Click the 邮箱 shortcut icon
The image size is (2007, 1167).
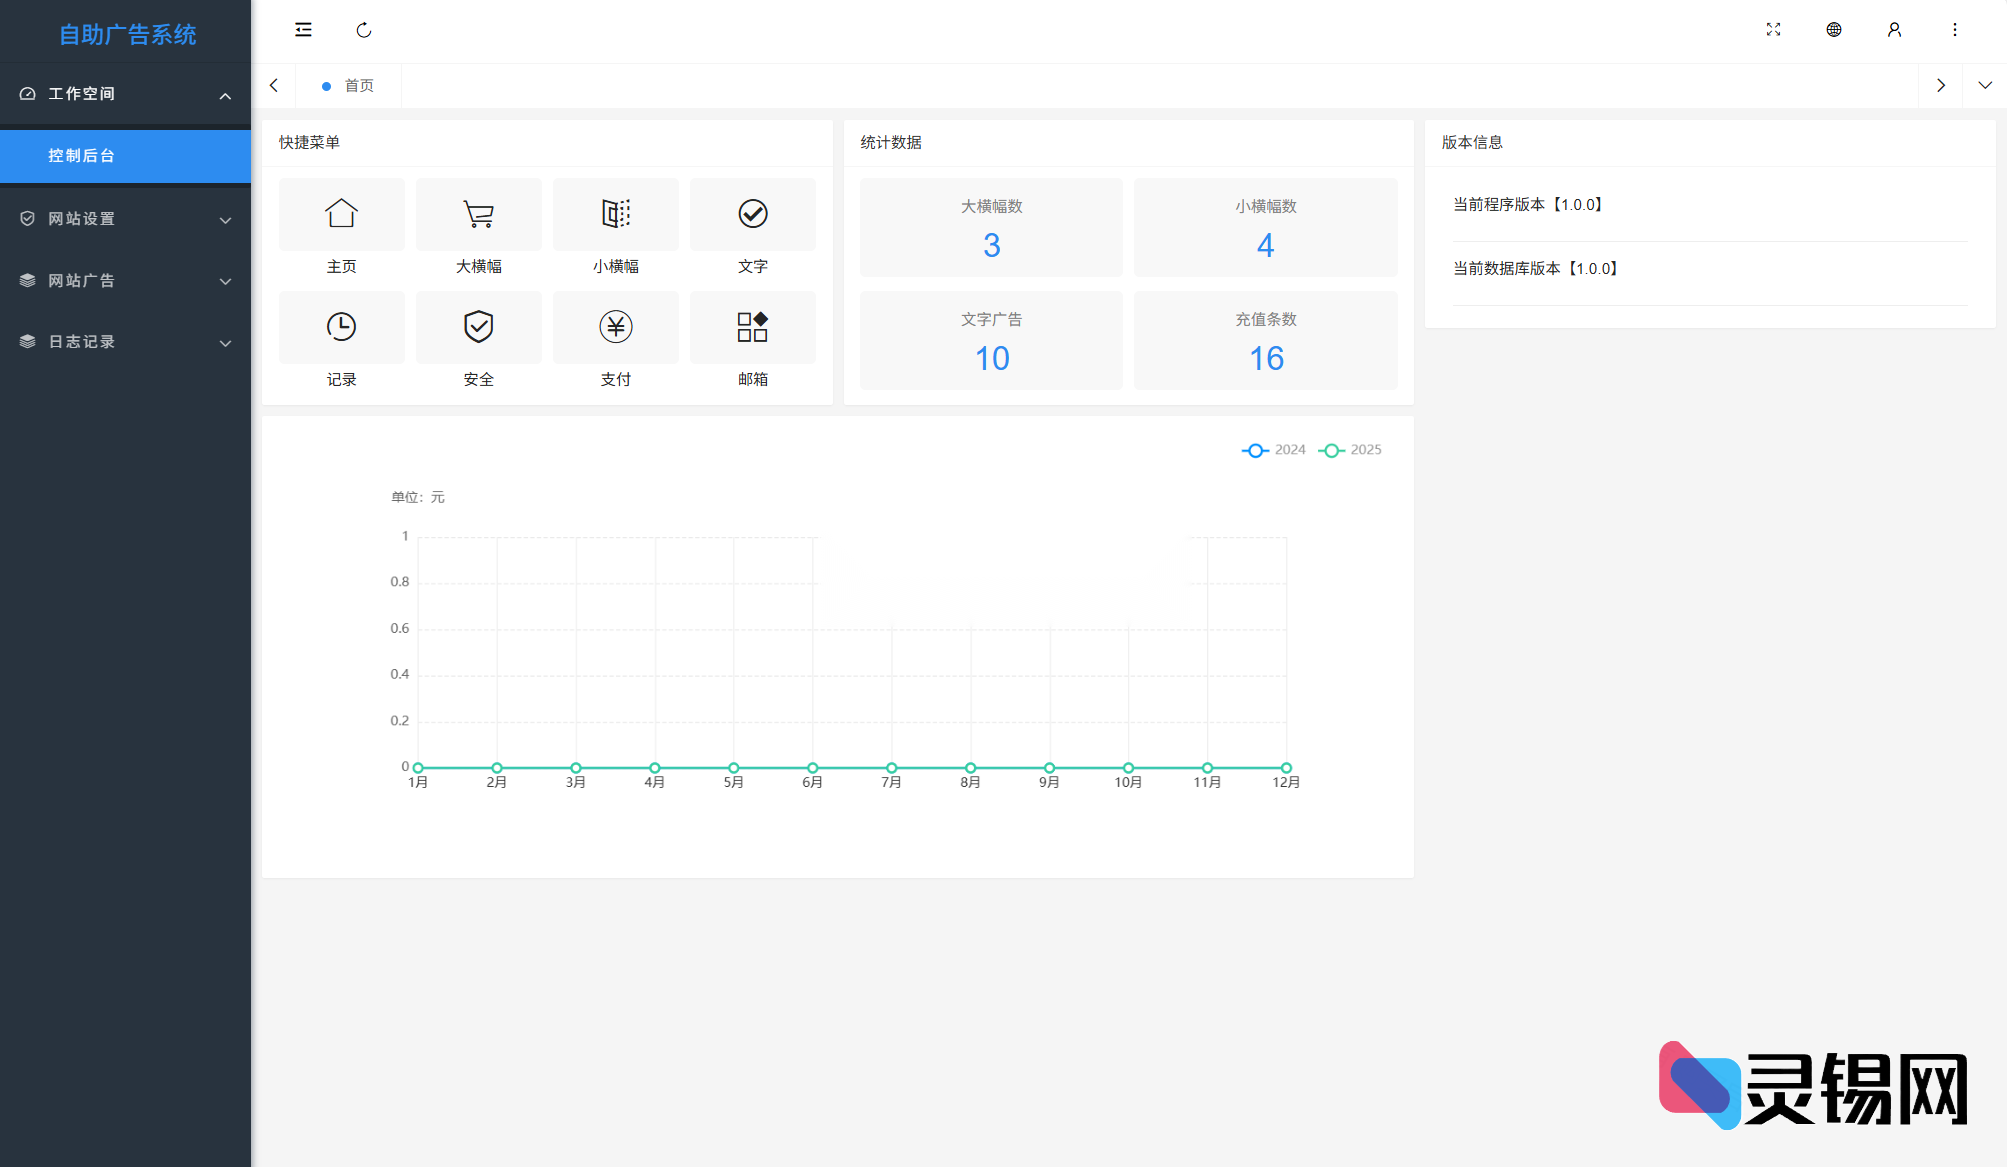point(753,327)
